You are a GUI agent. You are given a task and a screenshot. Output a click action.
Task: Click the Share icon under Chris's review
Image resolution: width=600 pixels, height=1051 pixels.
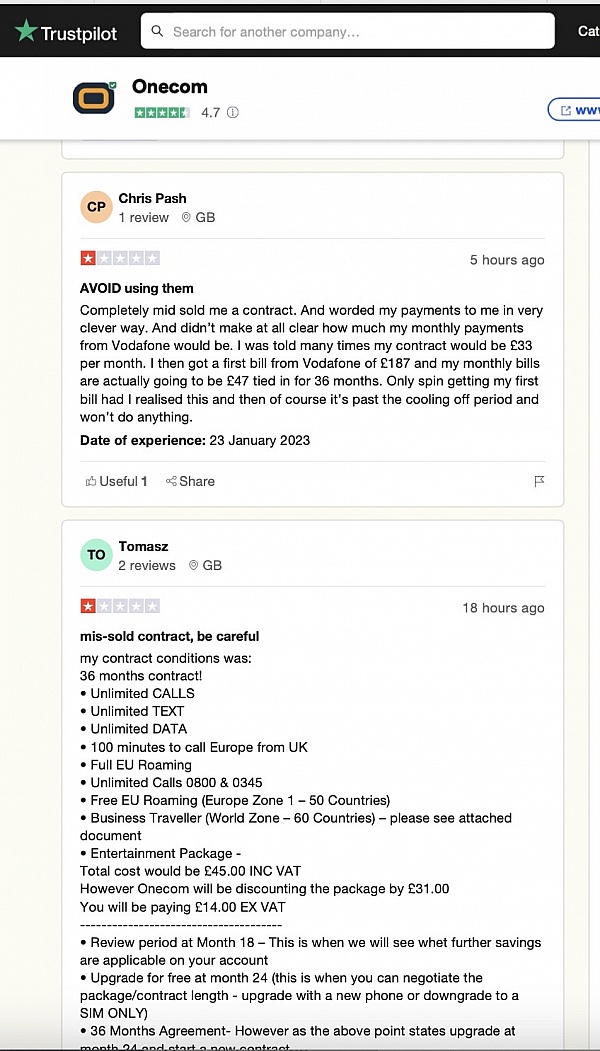[171, 481]
